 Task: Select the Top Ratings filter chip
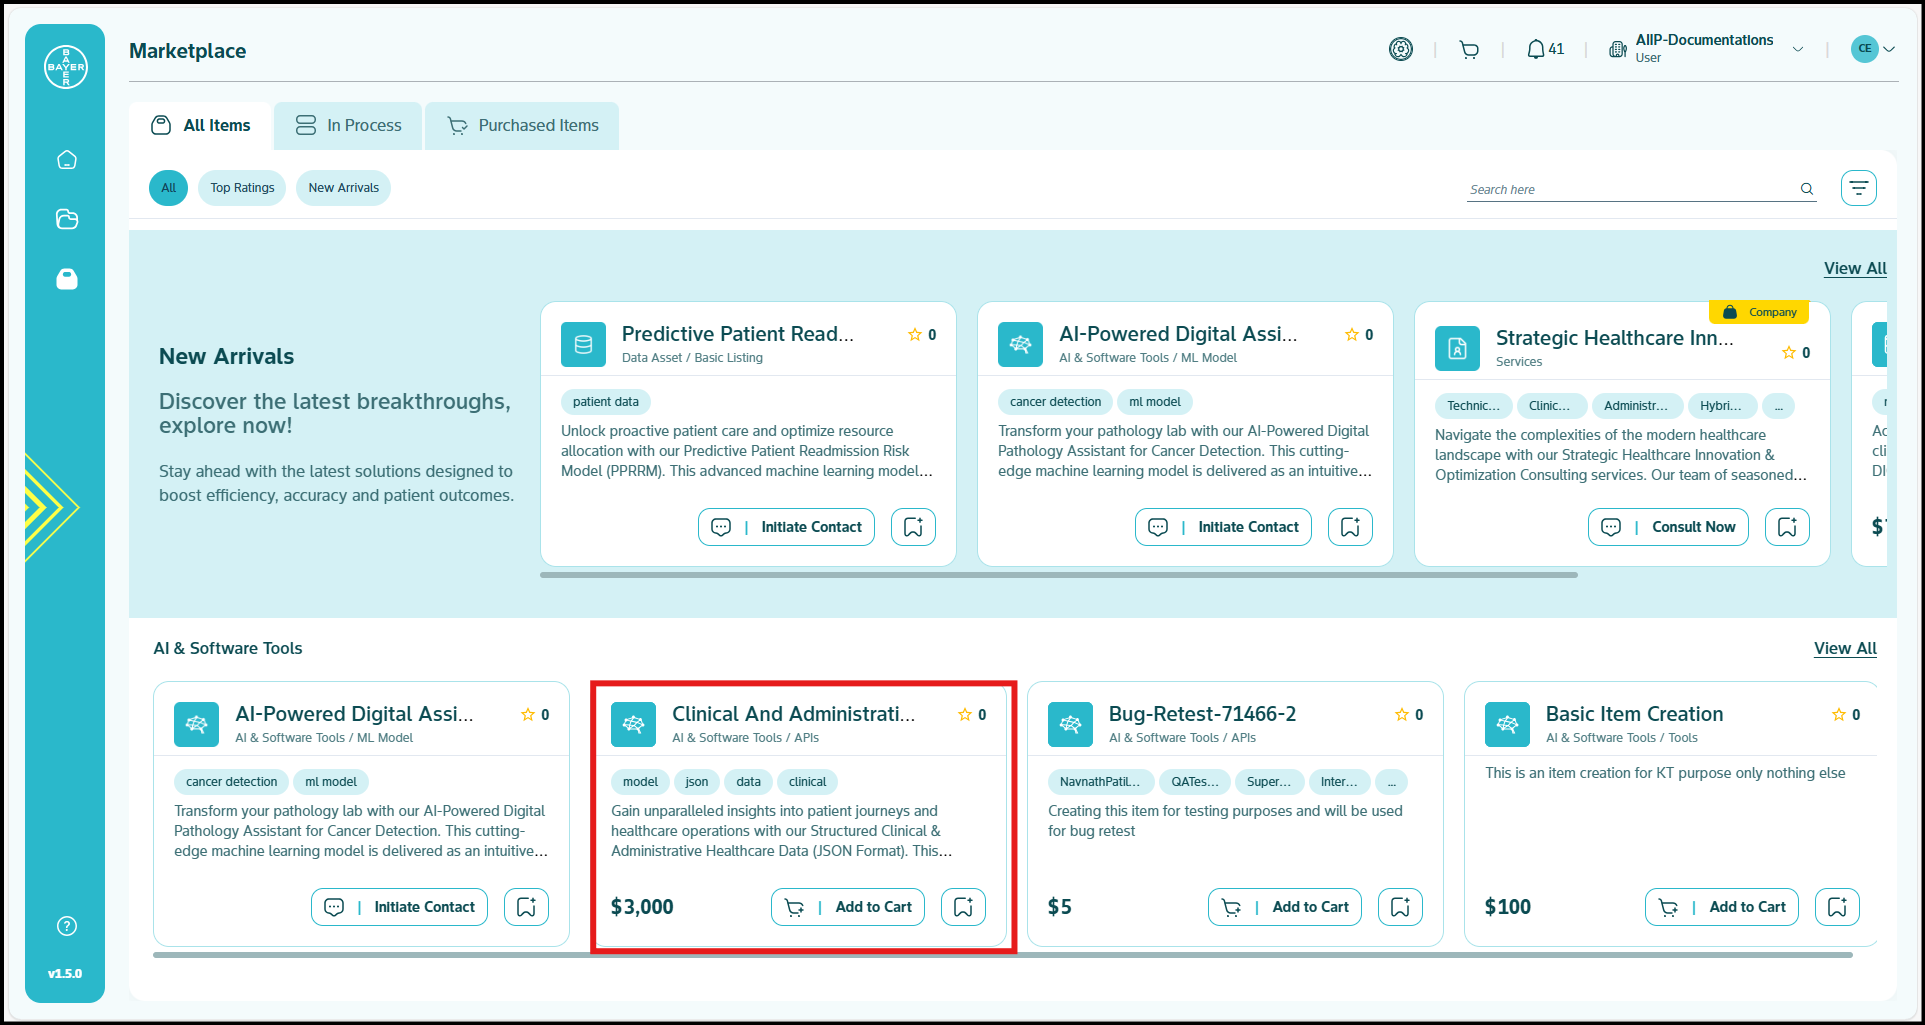pyautogui.click(x=242, y=188)
